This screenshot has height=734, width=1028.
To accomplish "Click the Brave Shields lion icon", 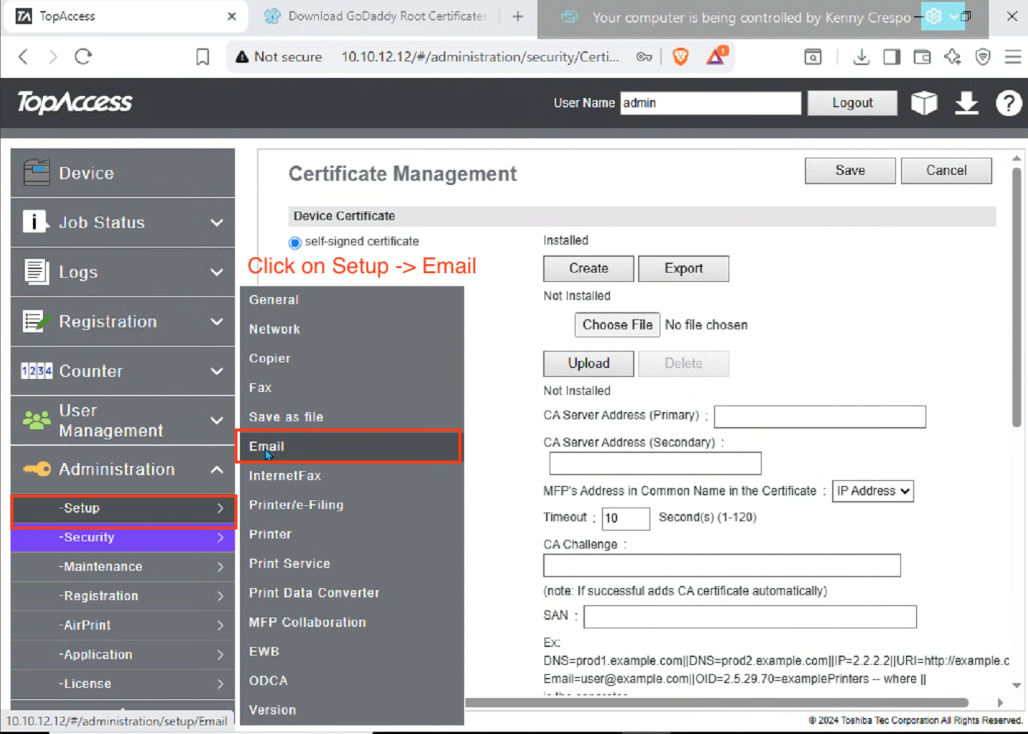I will [x=681, y=57].
